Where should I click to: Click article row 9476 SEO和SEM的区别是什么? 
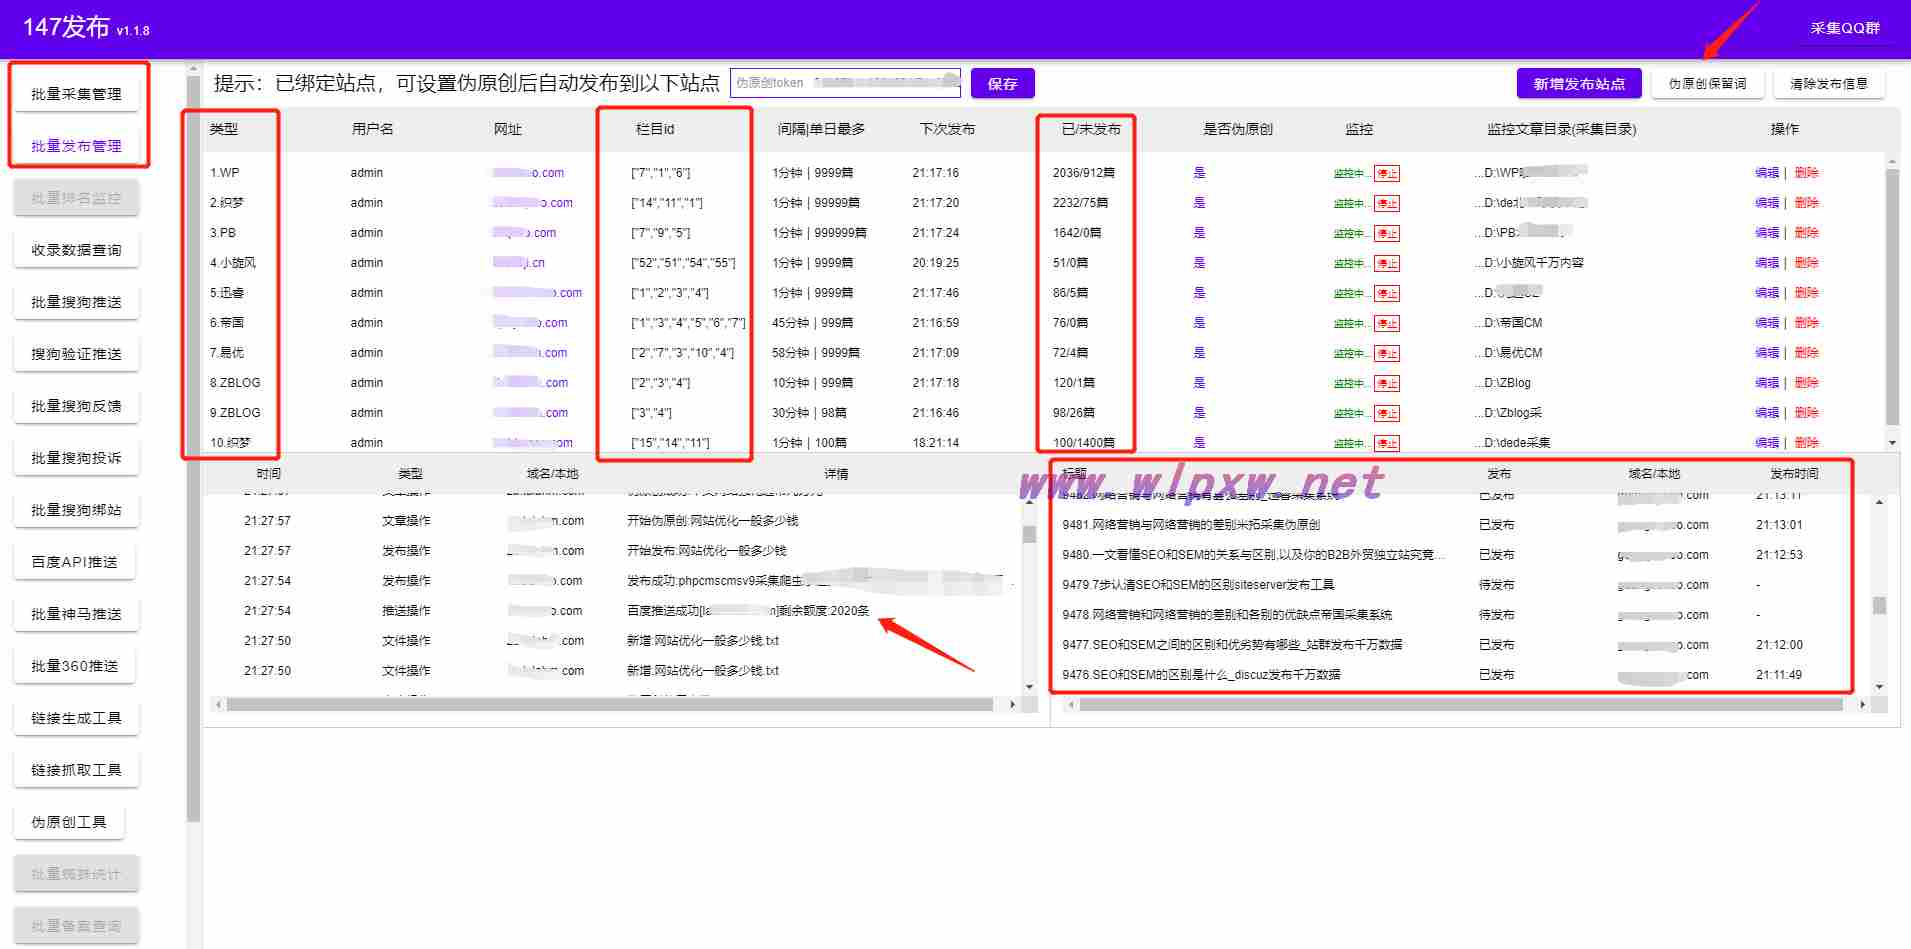(1201, 675)
